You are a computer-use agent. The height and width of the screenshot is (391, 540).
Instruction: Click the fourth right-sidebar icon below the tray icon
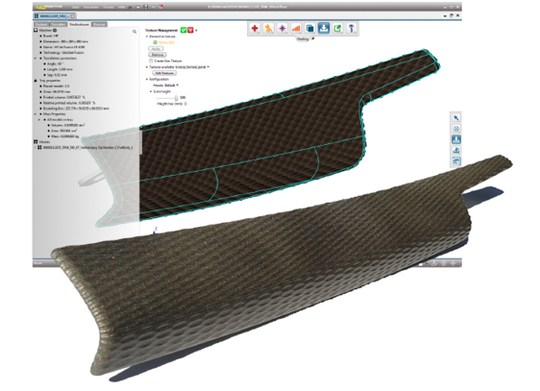point(456,150)
